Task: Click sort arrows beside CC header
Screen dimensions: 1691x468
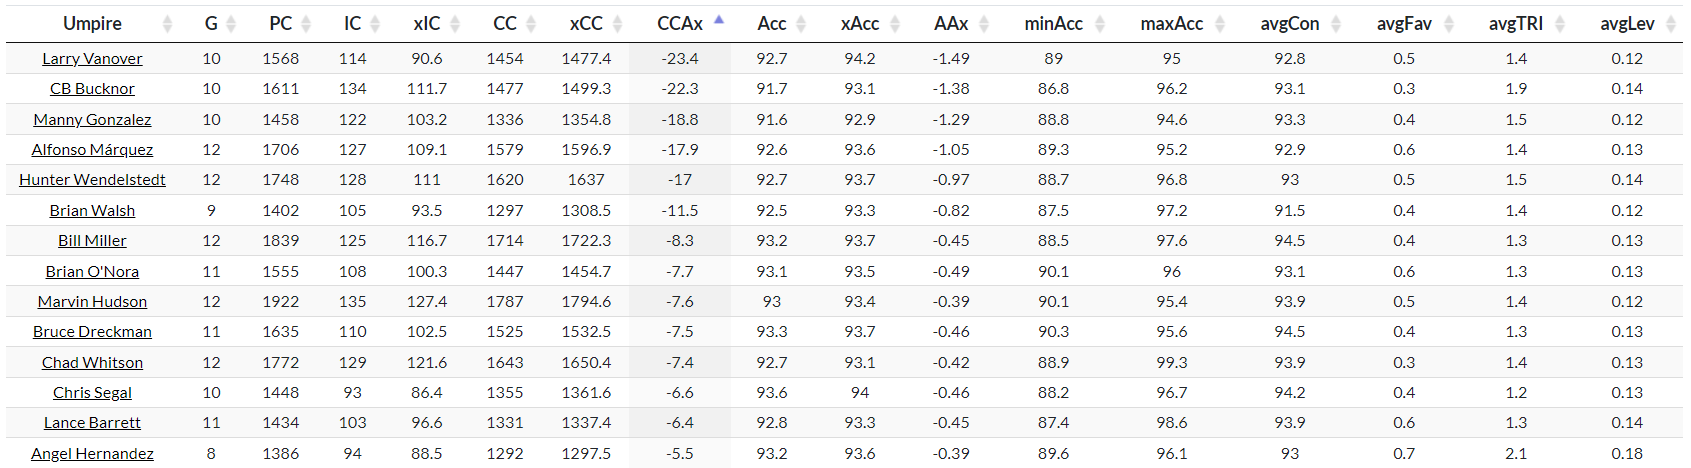Action: click(x=531, y=24)
